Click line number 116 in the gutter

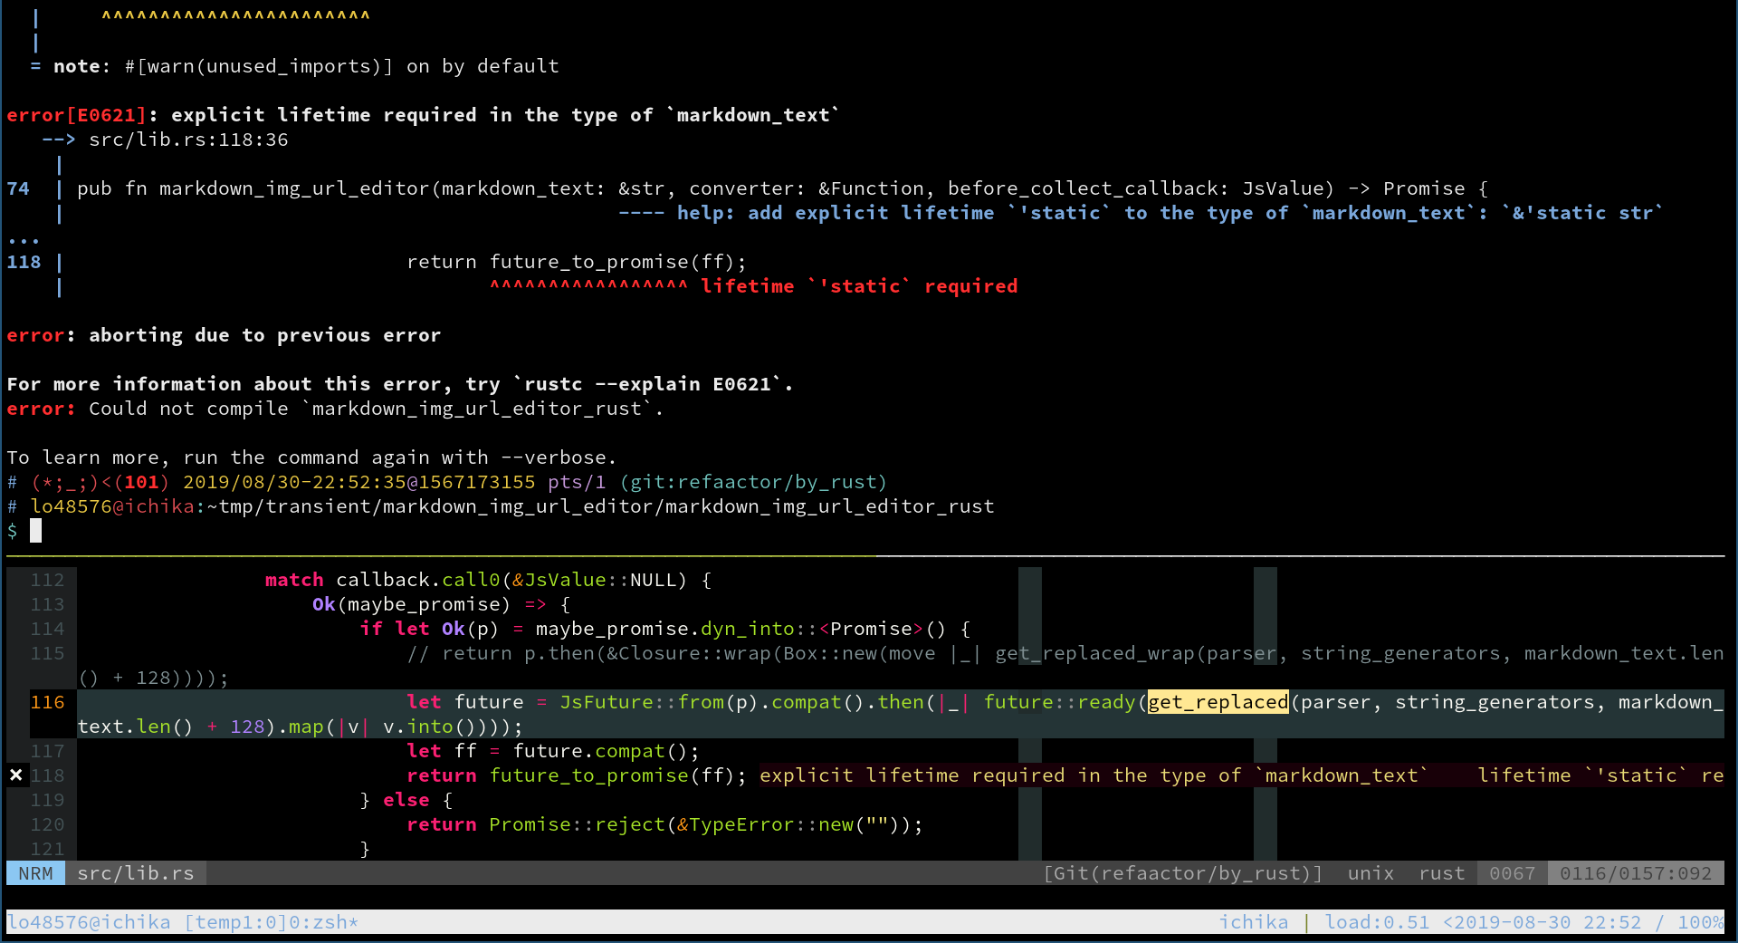tap(47, 702)
